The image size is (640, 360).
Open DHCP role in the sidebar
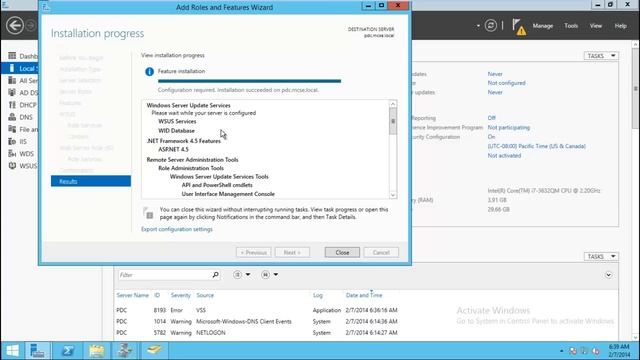point(23,105)
